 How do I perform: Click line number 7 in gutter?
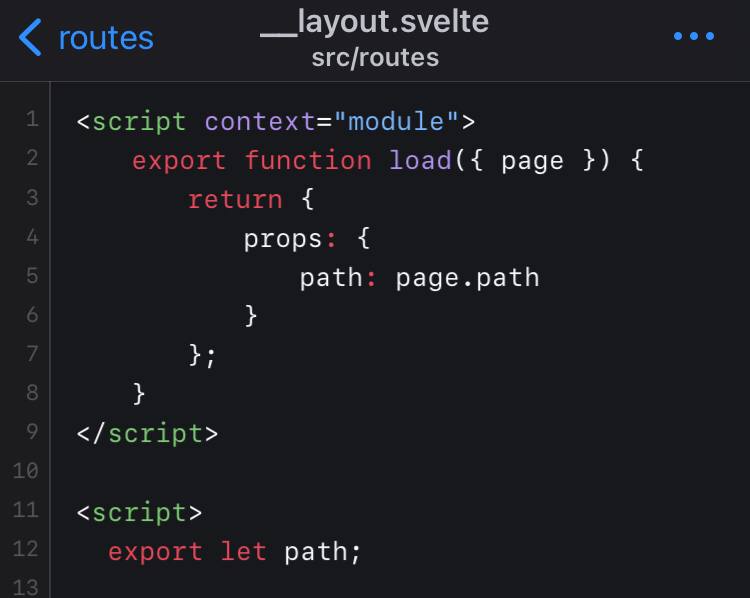pos(32,354)
